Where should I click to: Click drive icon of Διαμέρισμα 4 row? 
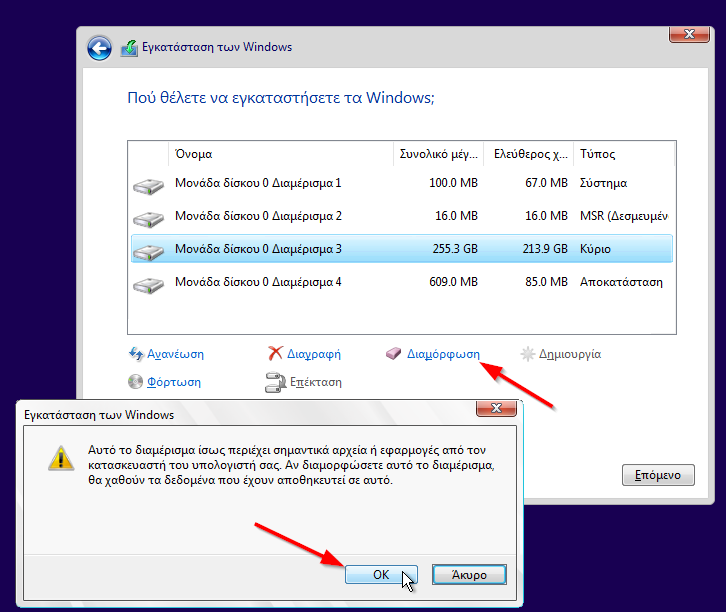coord(148,285)
